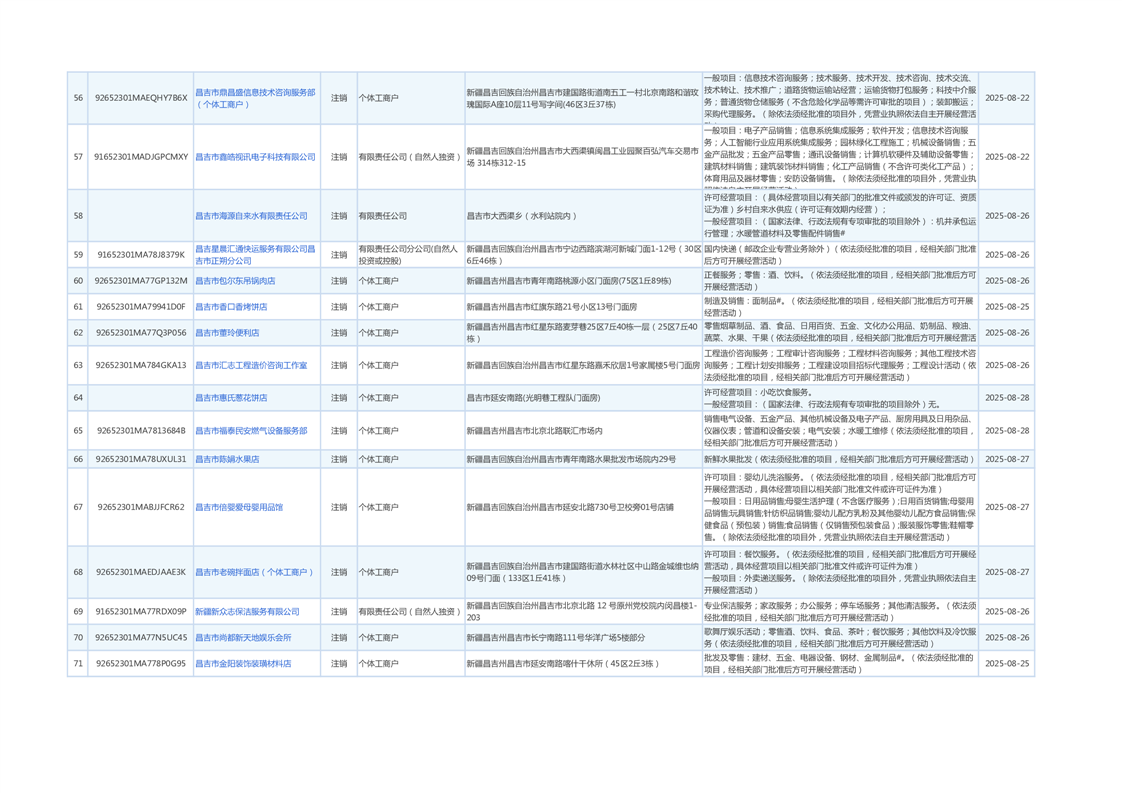Image resolution: width=1122 pixels, height=793 pixels.
Task: Open the 昌吉市包尔东吊锅肉店 link
Action: tap(235, 281)
